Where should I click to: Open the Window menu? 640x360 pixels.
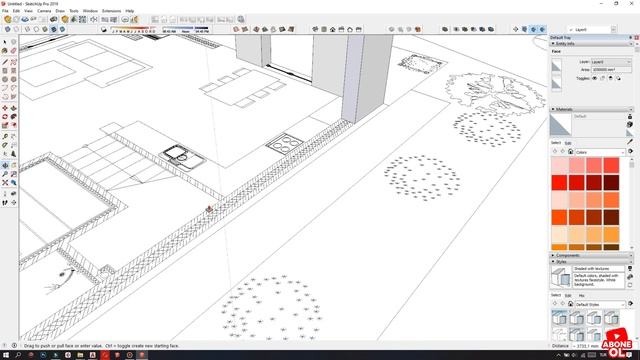click(x=90, y=11)
